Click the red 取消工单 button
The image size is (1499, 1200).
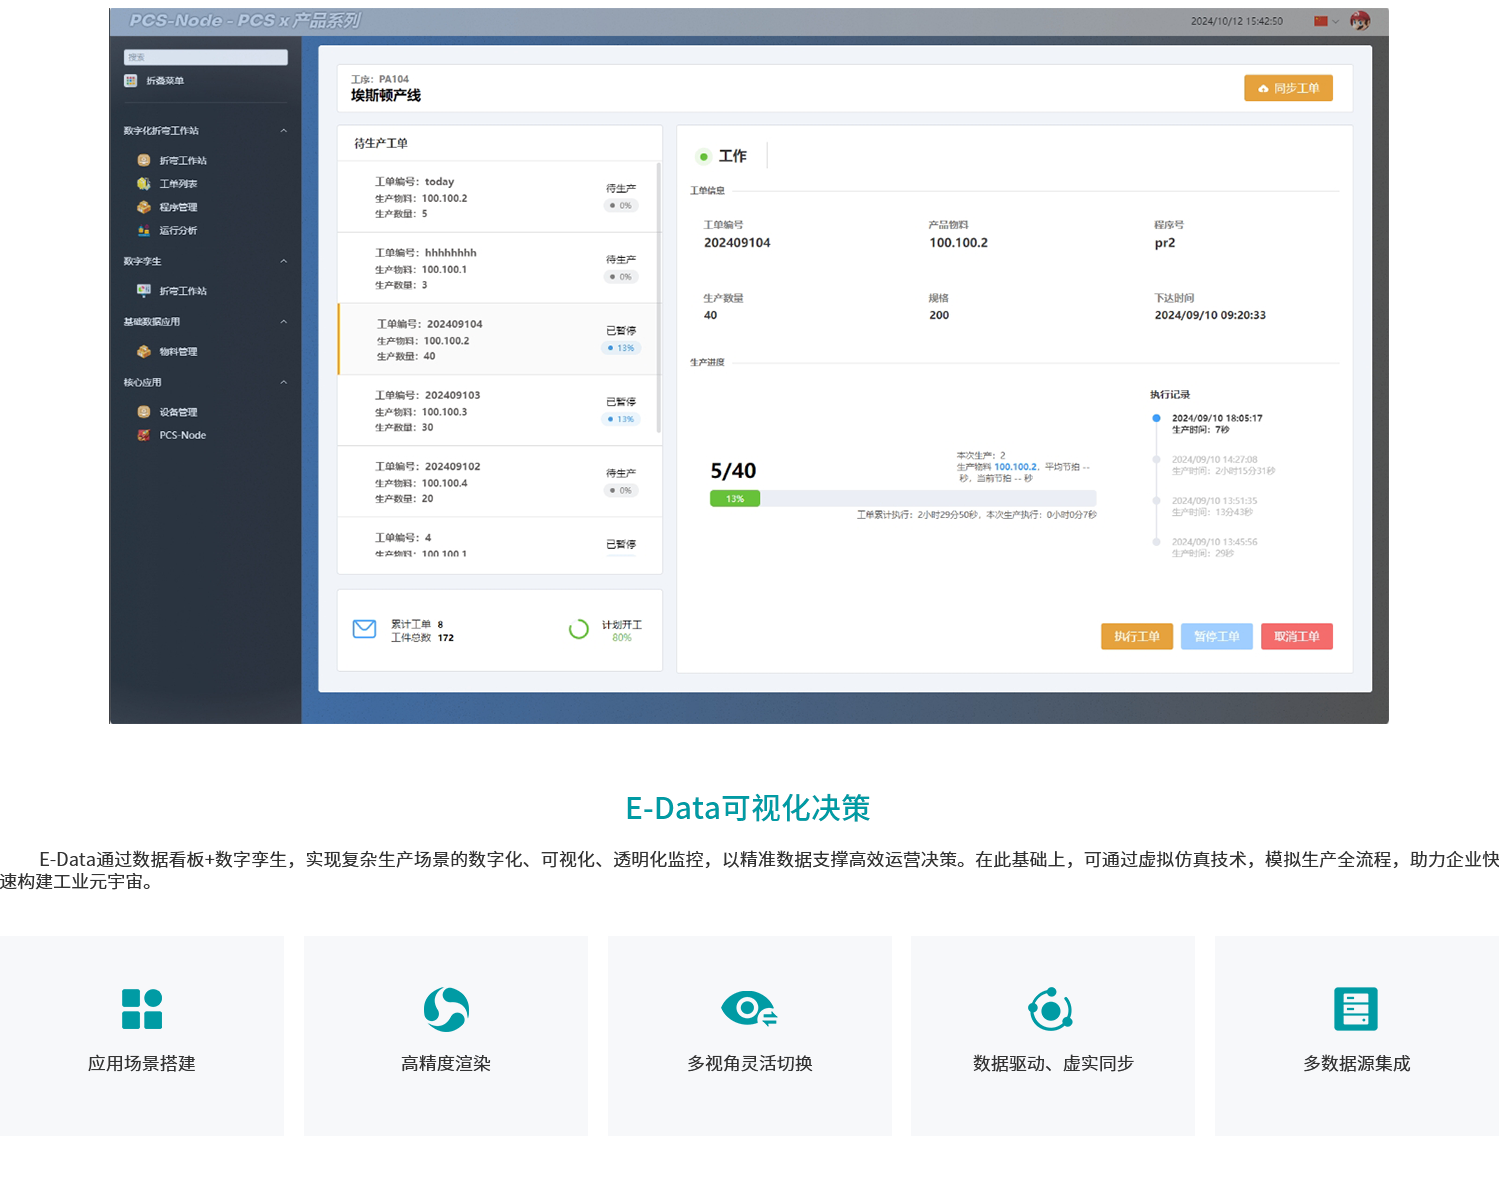[1296, 637]
